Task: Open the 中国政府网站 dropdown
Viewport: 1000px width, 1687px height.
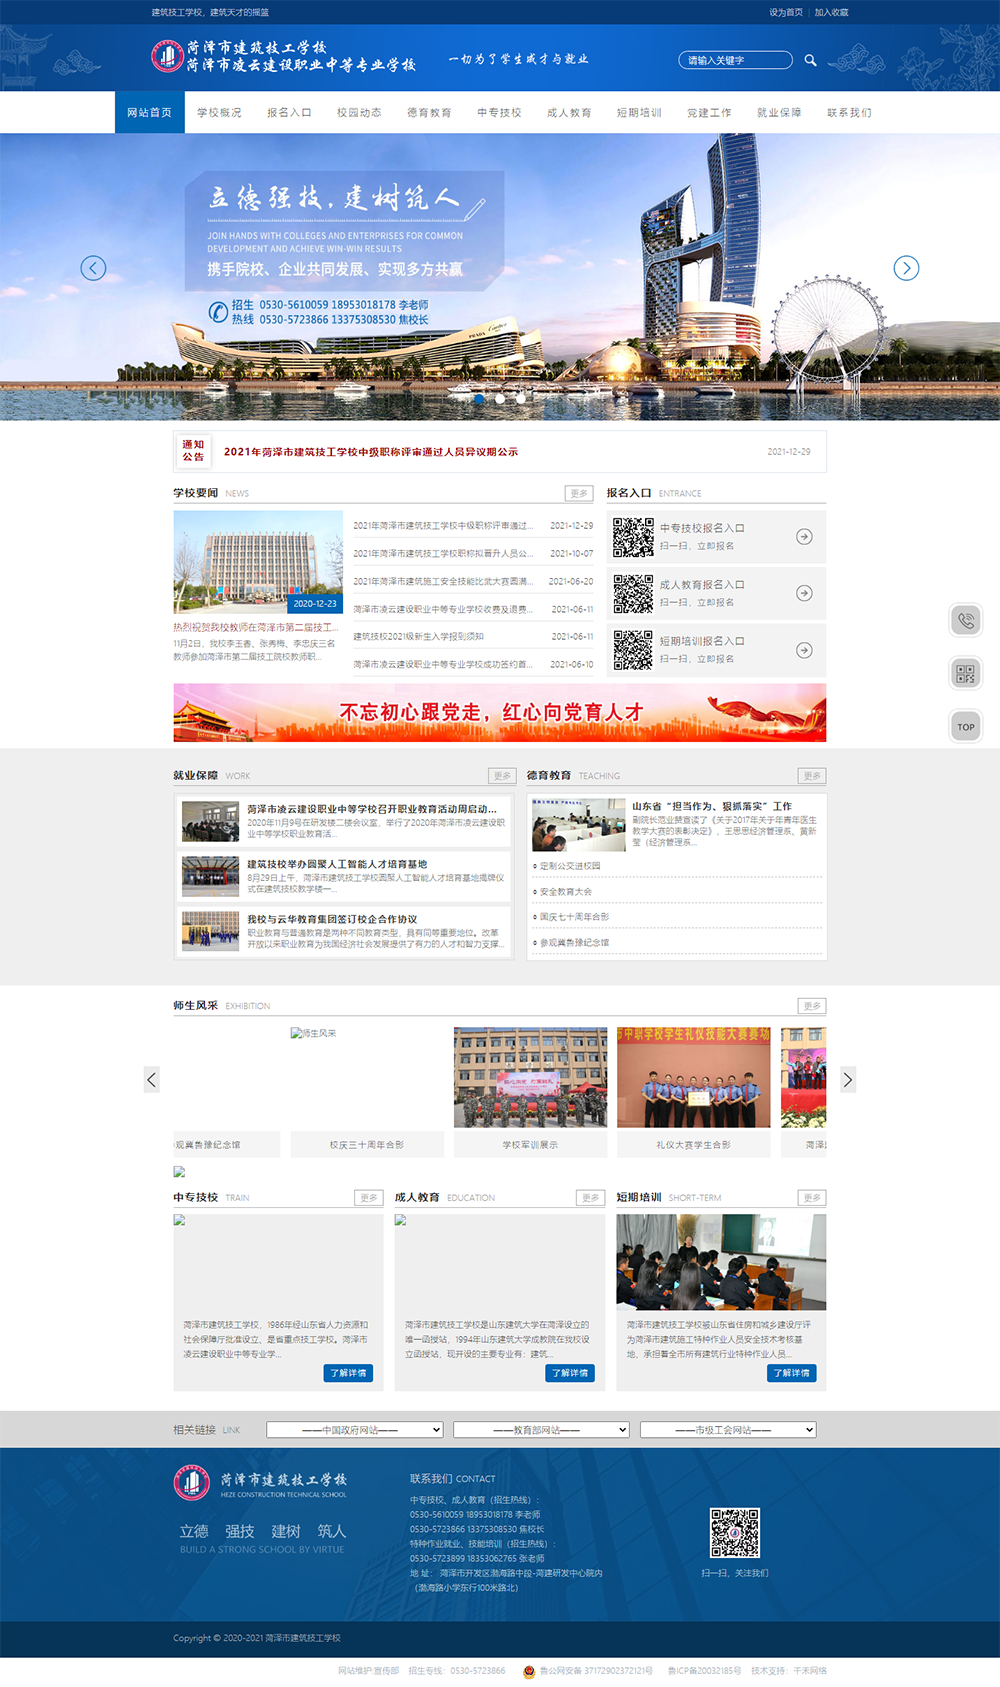Action: coord(355,1430)
